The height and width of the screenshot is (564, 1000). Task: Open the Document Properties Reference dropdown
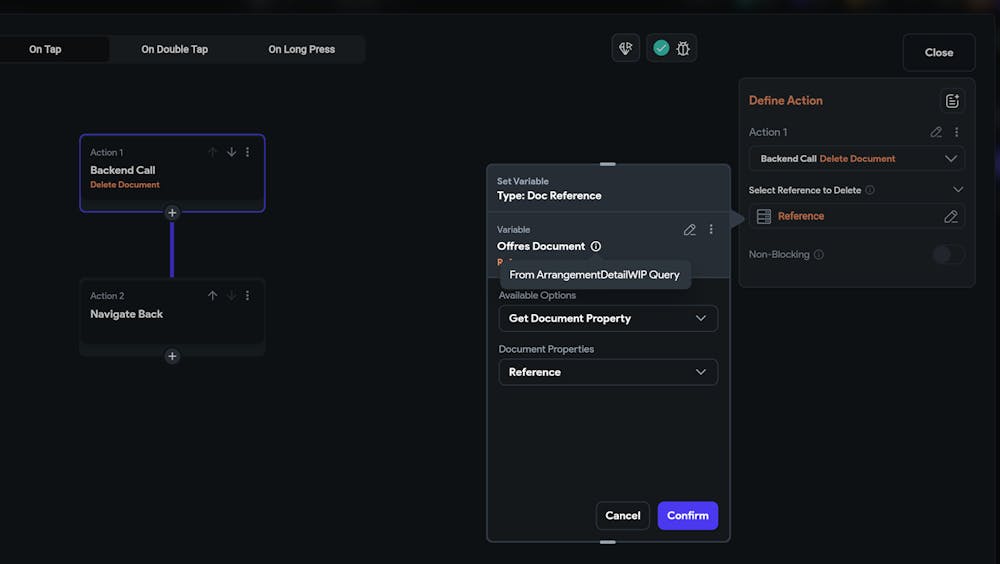click(x=608, y=372)
